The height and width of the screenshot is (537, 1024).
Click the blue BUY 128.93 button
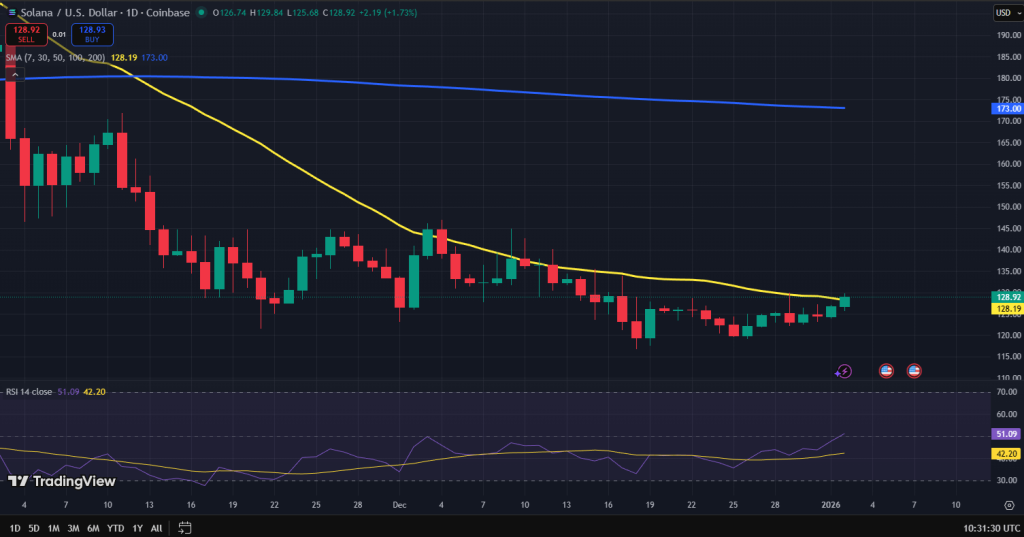click(x=92, y=35)
